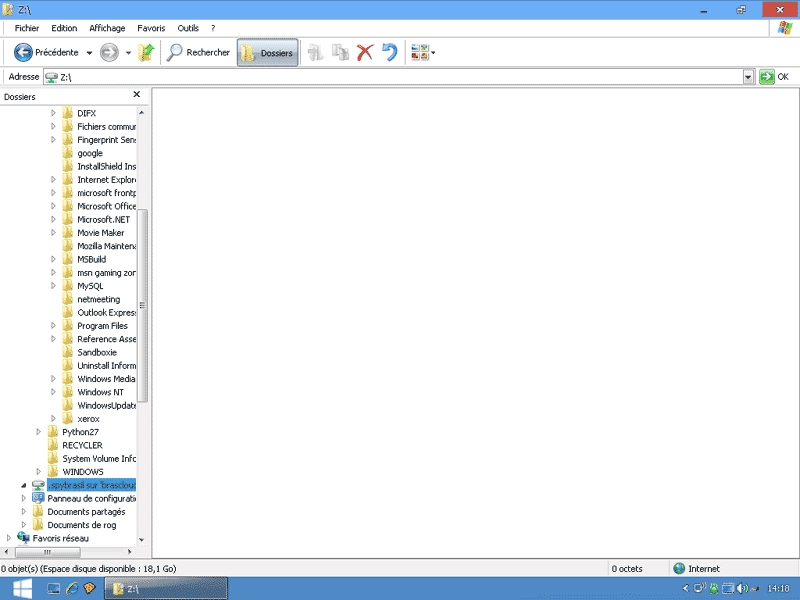Open the forward history dropdown arrow
Screen dimensions: 800x600
[x=128, y=53]
